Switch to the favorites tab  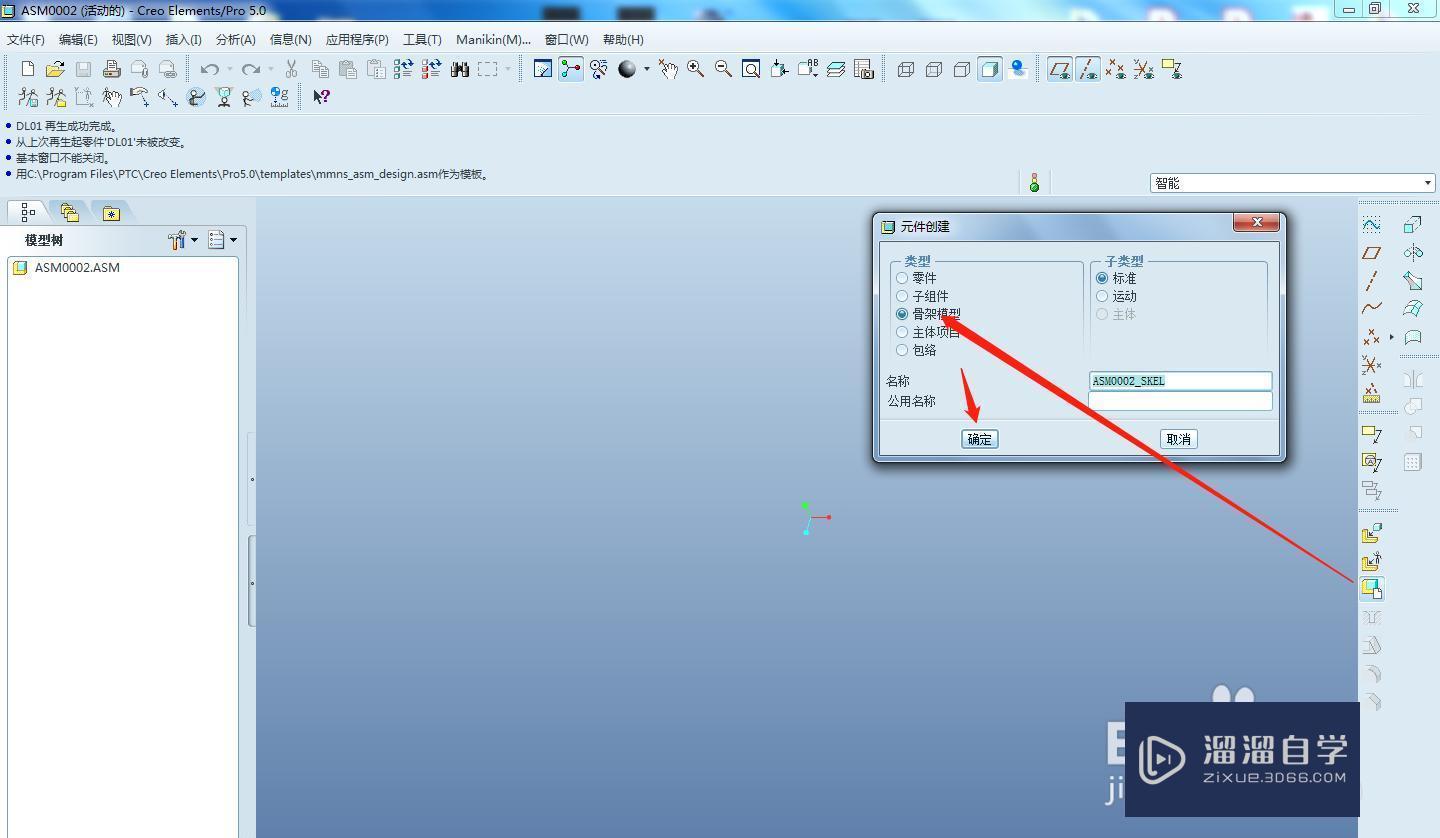(111, 212)
